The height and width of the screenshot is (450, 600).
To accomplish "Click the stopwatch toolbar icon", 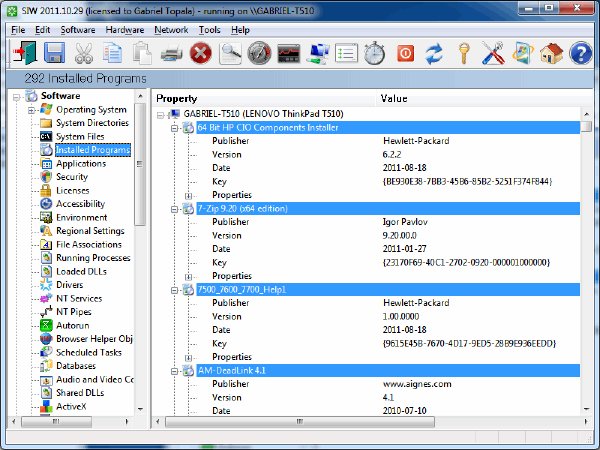I will (375, 53).
